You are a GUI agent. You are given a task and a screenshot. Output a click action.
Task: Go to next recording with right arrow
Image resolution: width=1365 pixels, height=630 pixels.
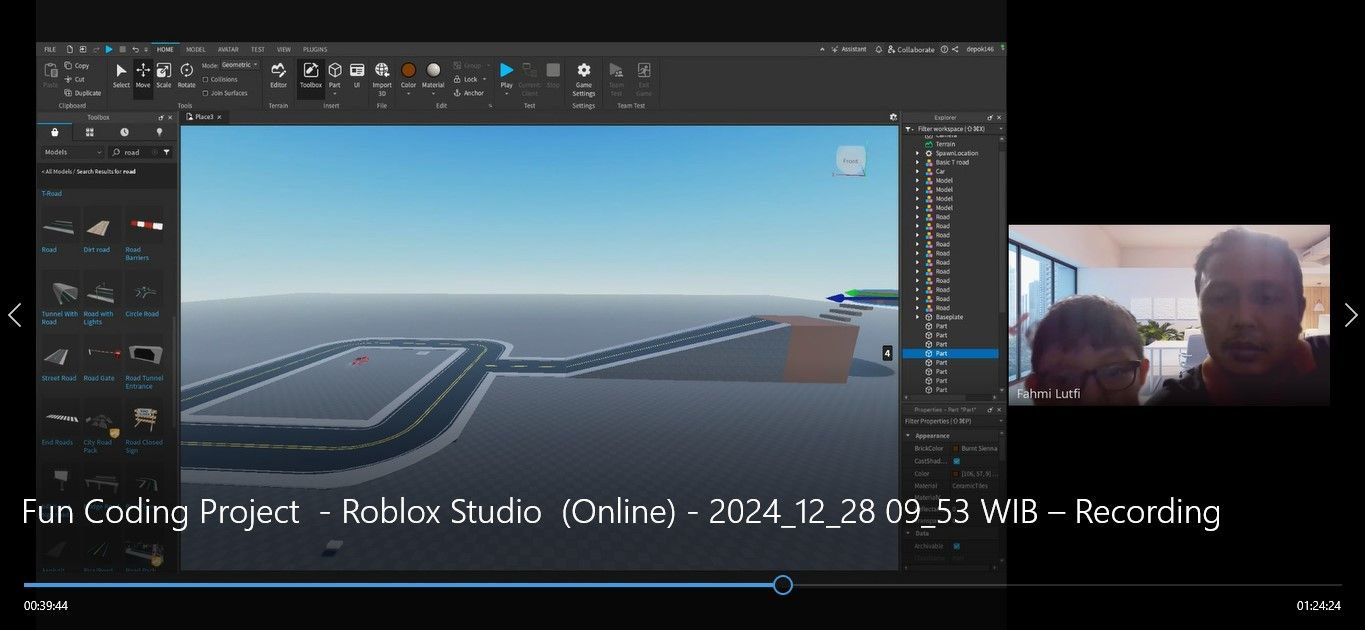1351,315
